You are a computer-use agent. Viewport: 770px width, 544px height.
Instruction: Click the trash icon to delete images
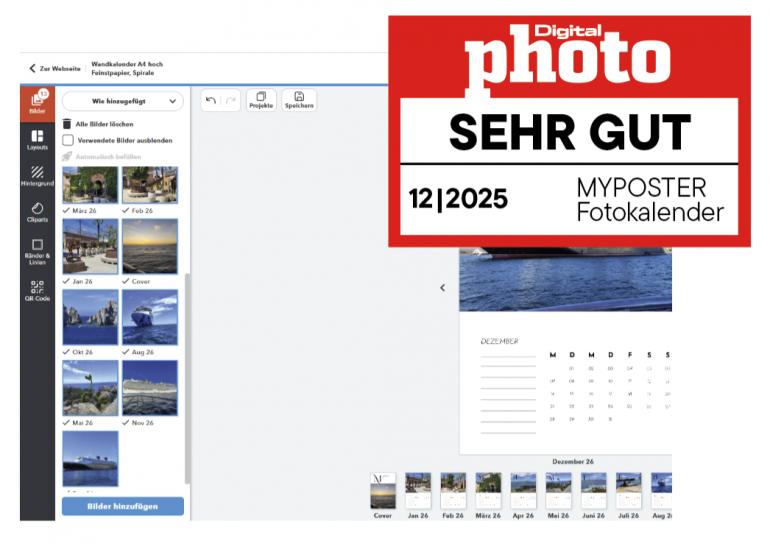(67, 124)
